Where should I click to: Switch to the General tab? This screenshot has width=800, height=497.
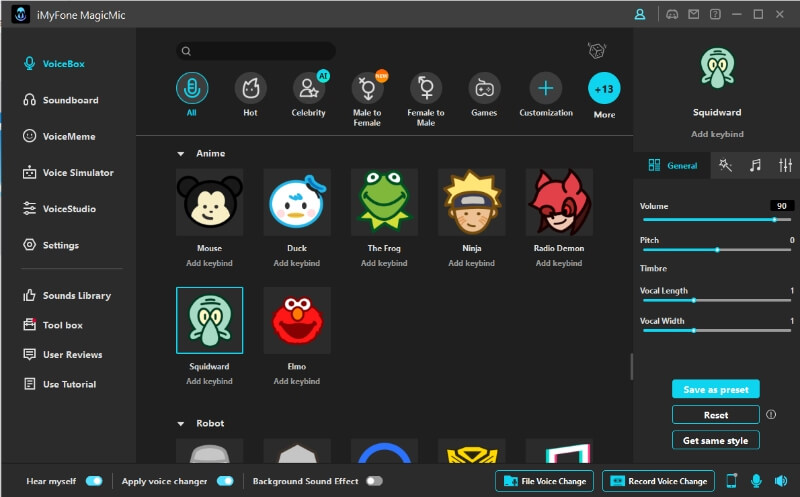point(672,165)
